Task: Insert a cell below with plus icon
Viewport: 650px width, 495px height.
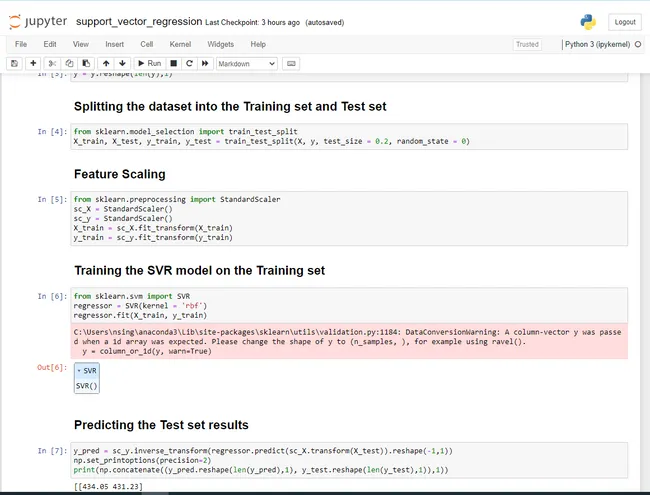Action: click(33, 63)
